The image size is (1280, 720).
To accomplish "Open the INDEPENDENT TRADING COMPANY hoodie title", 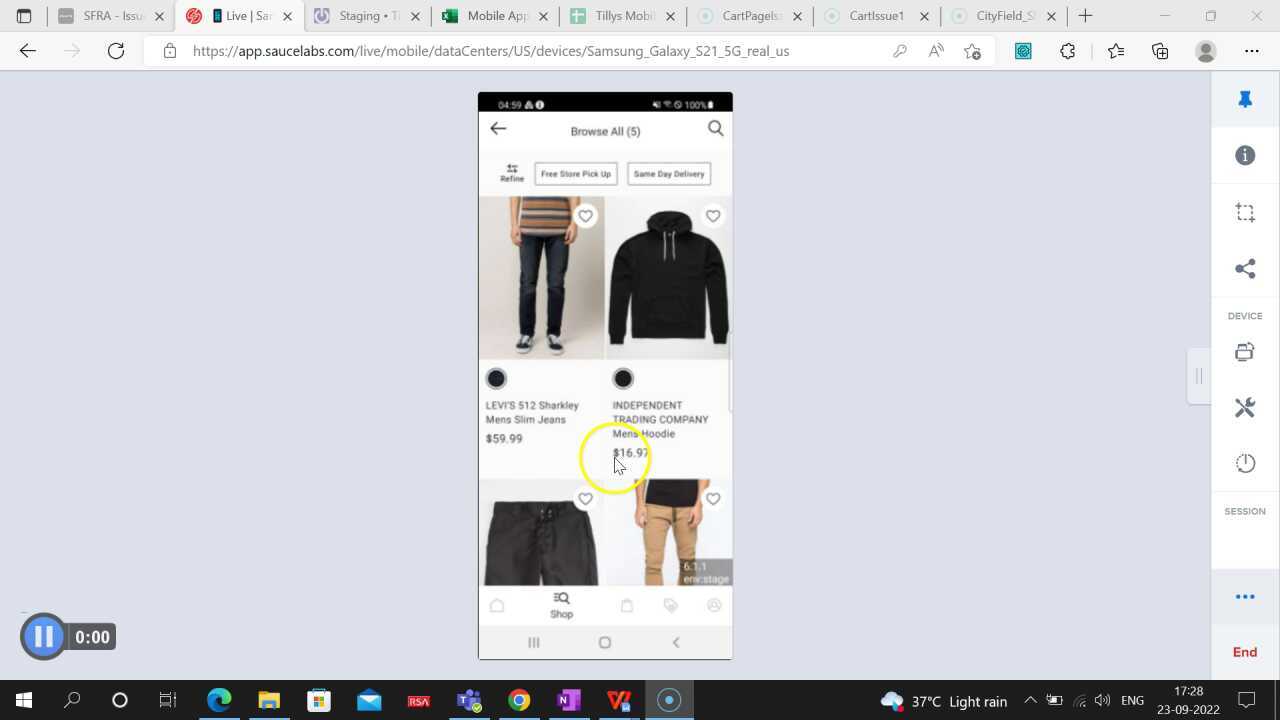I will coord(660,420).
